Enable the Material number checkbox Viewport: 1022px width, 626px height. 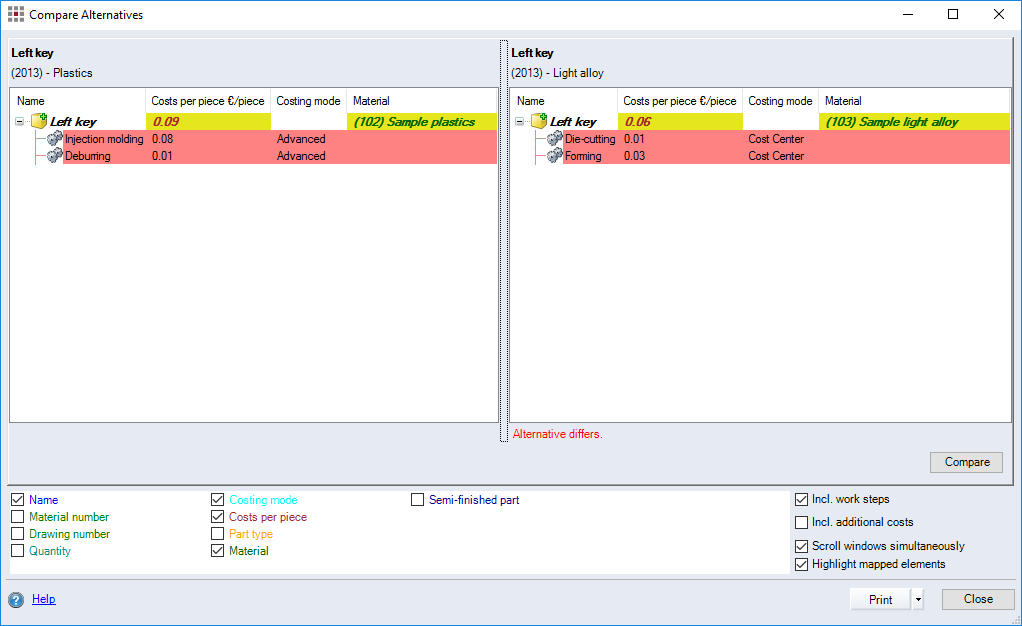[x=17, y=517]
